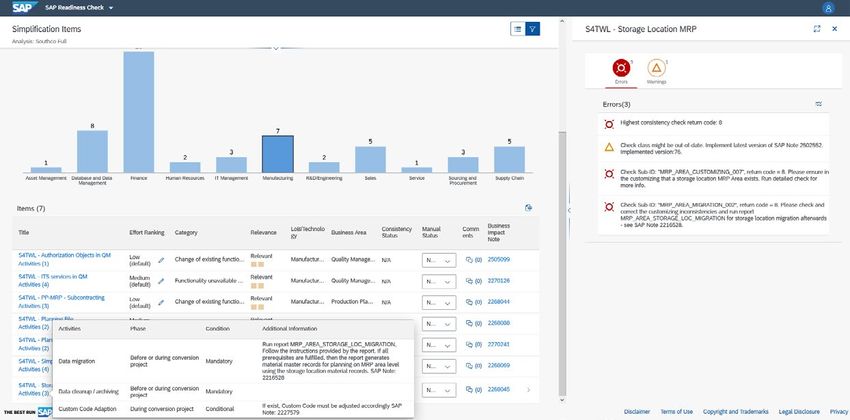Open Manual Status dropdown for PP-MRP Subcontracting row
The height and width of the screenshot is (420, 850).
pos(439,303)
